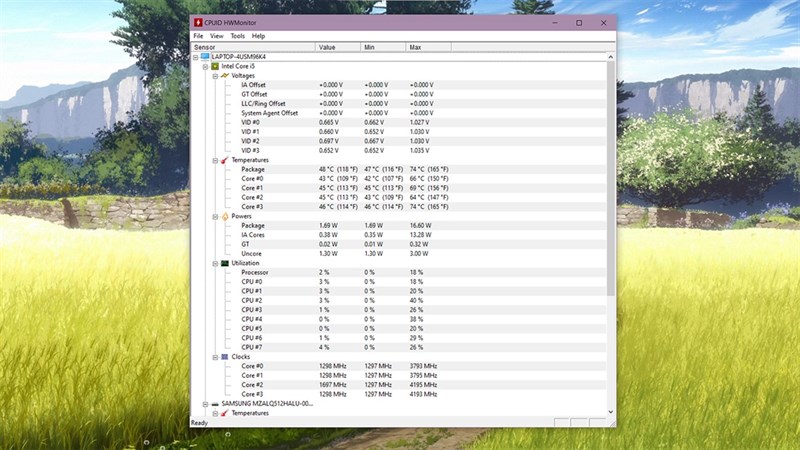Click the Value column header

[x=338, y=47]
